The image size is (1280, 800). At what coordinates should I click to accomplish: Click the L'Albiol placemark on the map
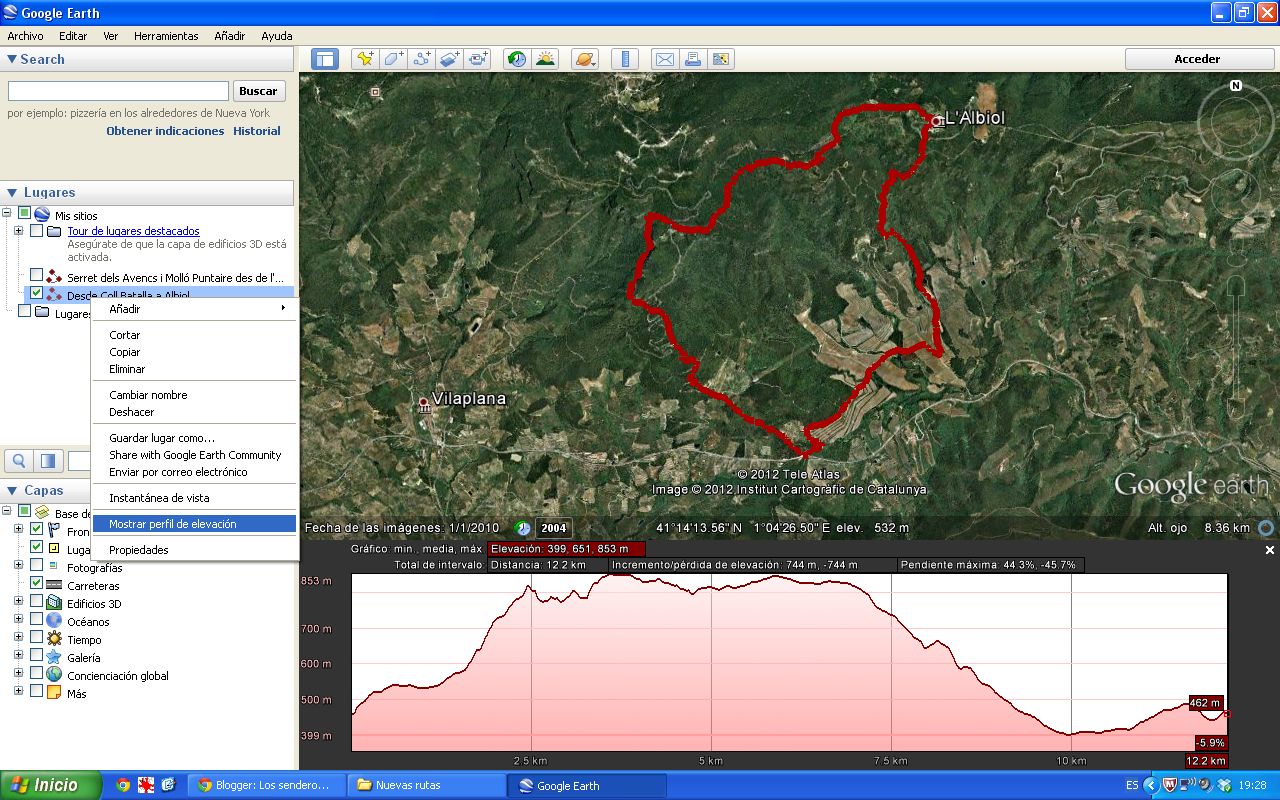937,121
